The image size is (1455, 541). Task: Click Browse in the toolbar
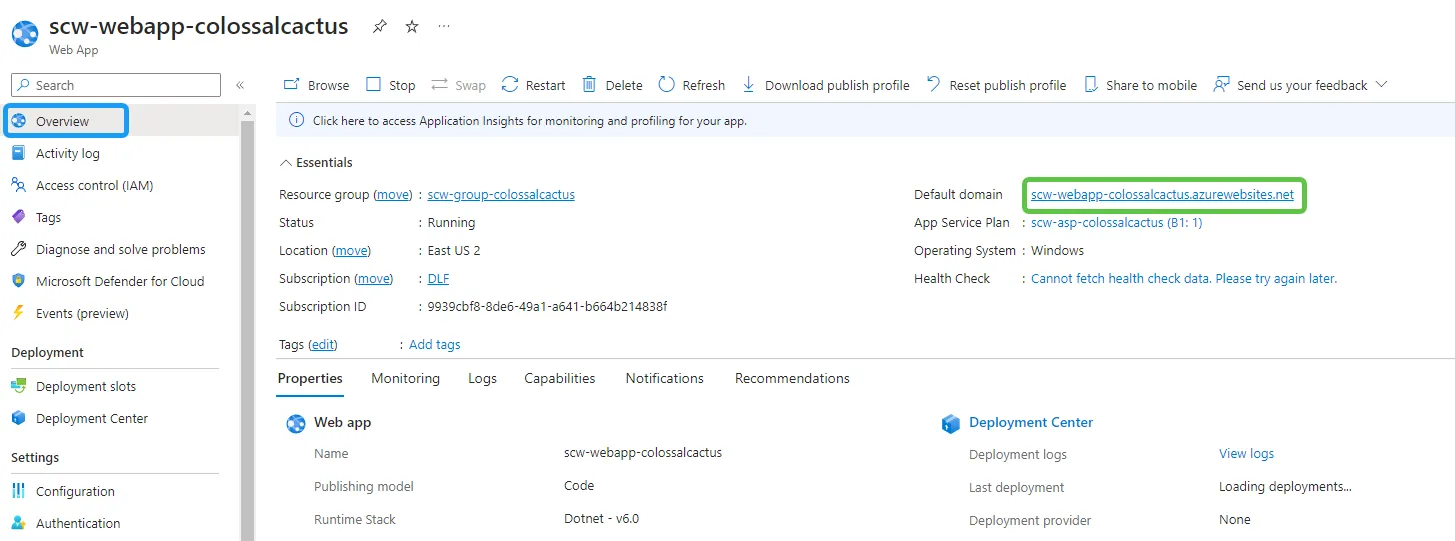[316, 85]
